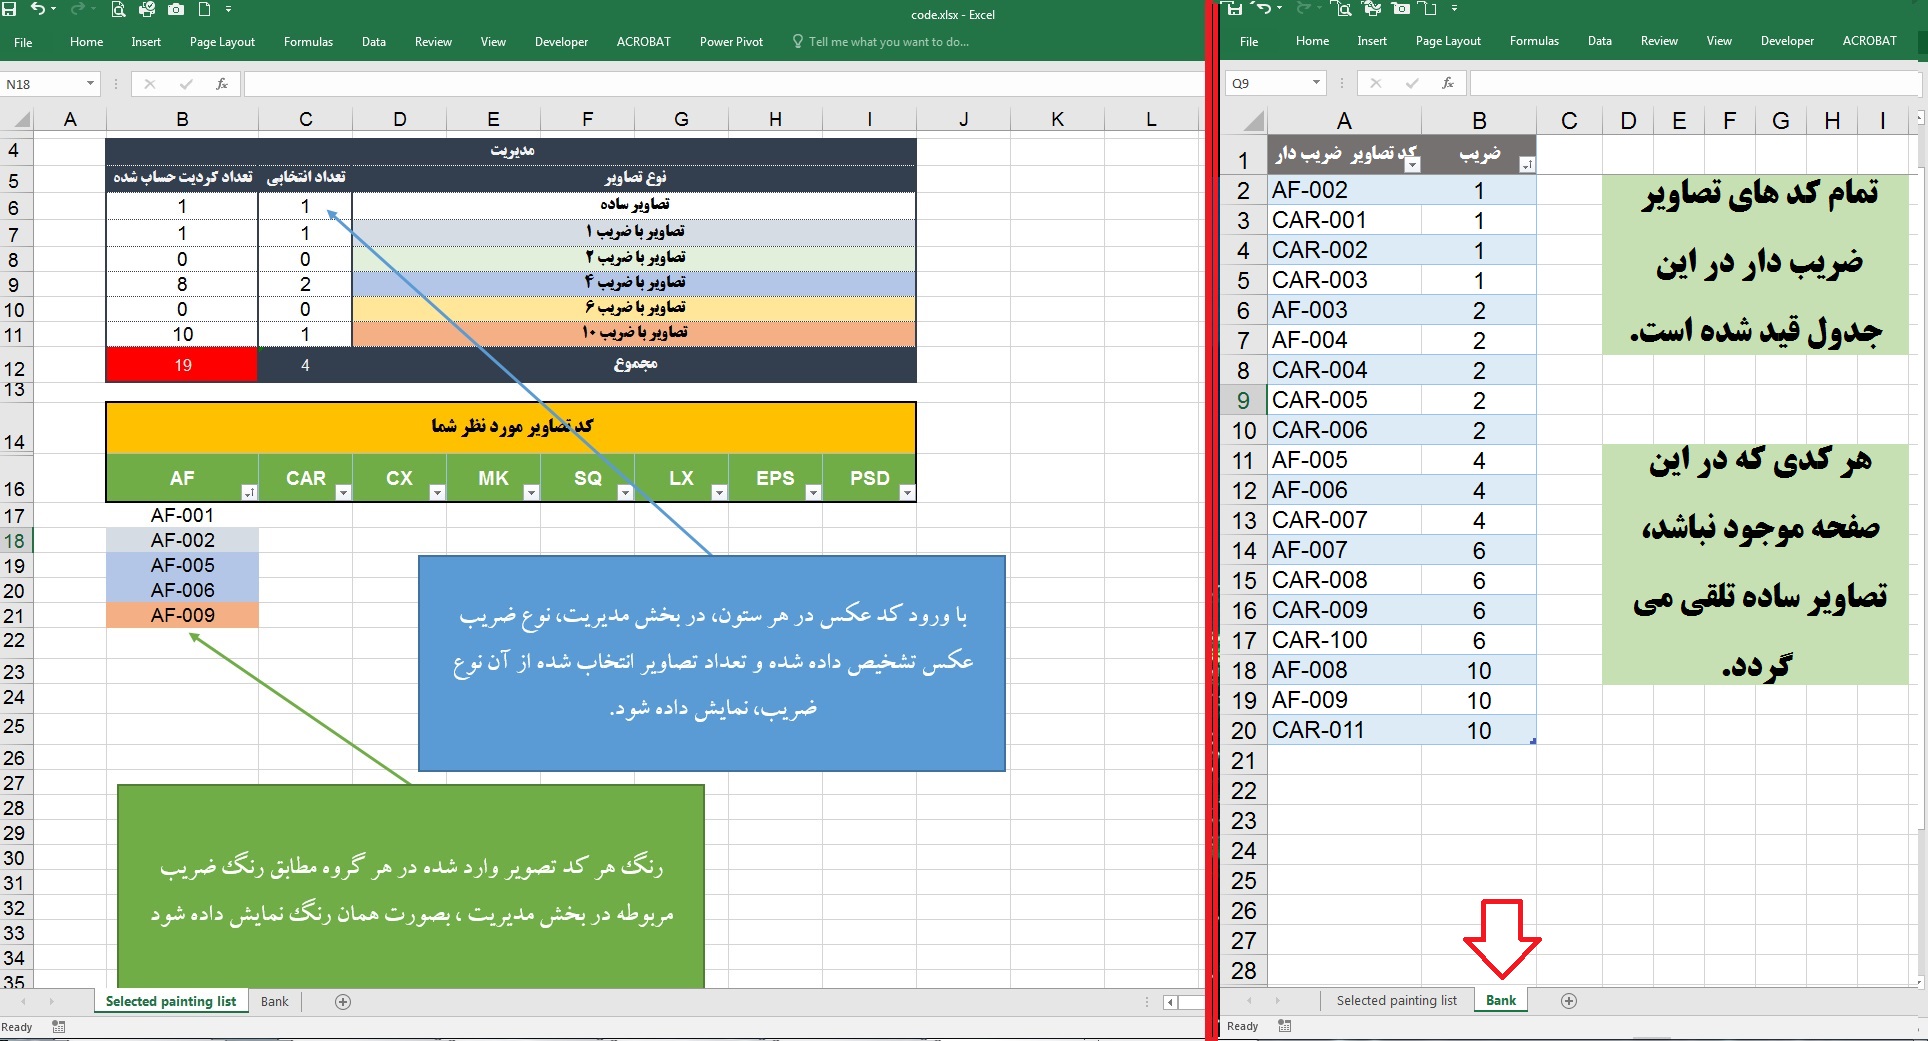Click the Camera tool in left window toolbar

(176, 9)
